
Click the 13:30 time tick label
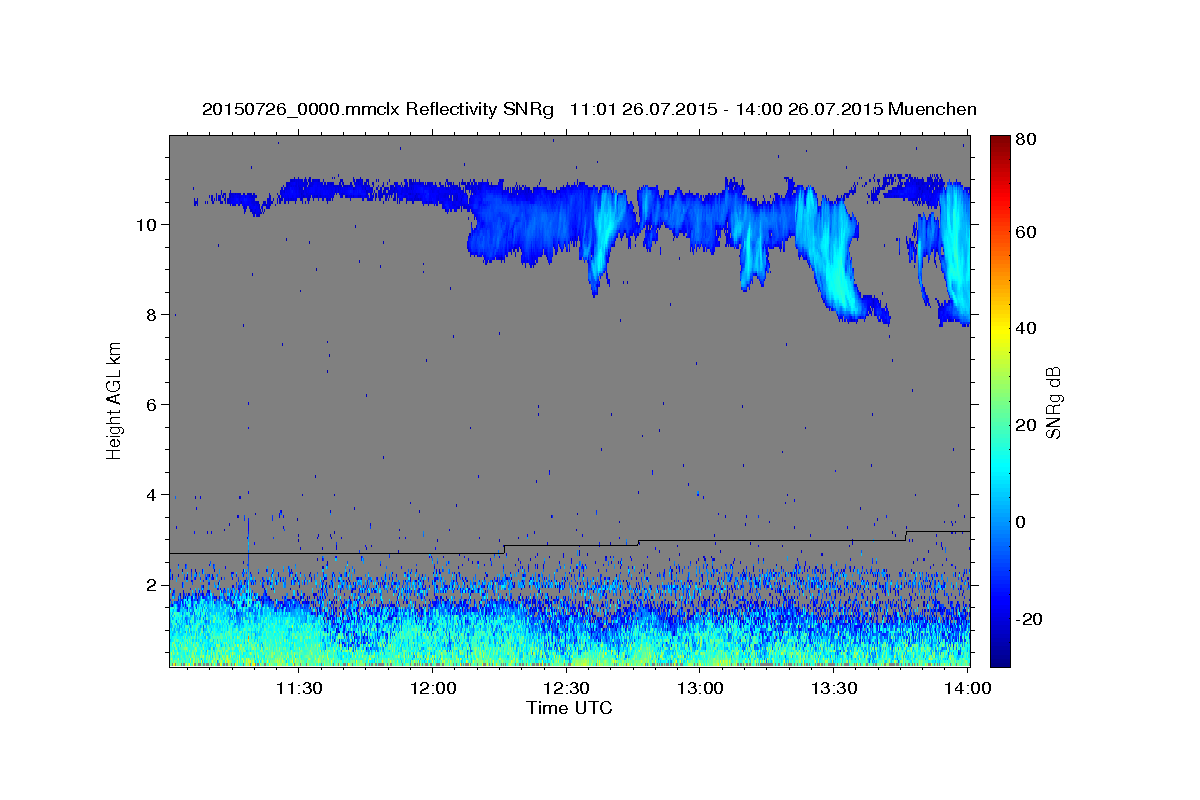tap(834, 689)
